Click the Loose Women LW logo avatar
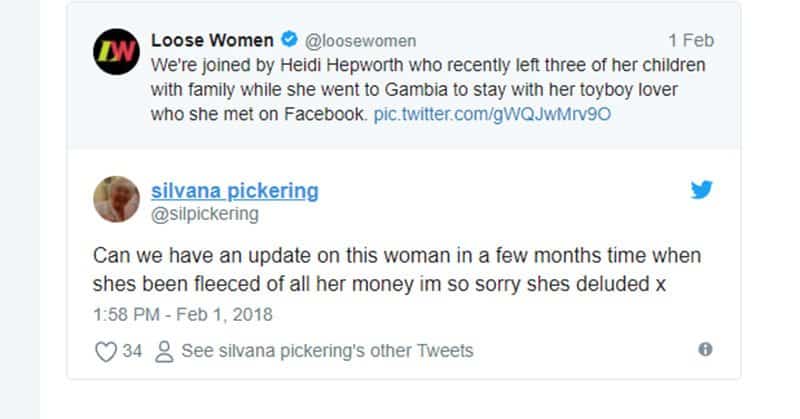 pos(116,52)
